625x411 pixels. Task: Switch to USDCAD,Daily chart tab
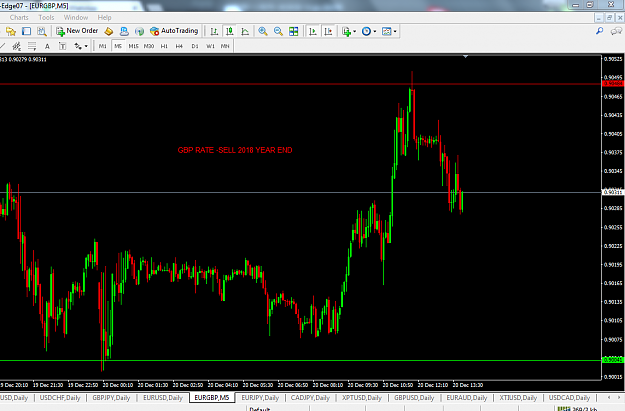[569, 398]
